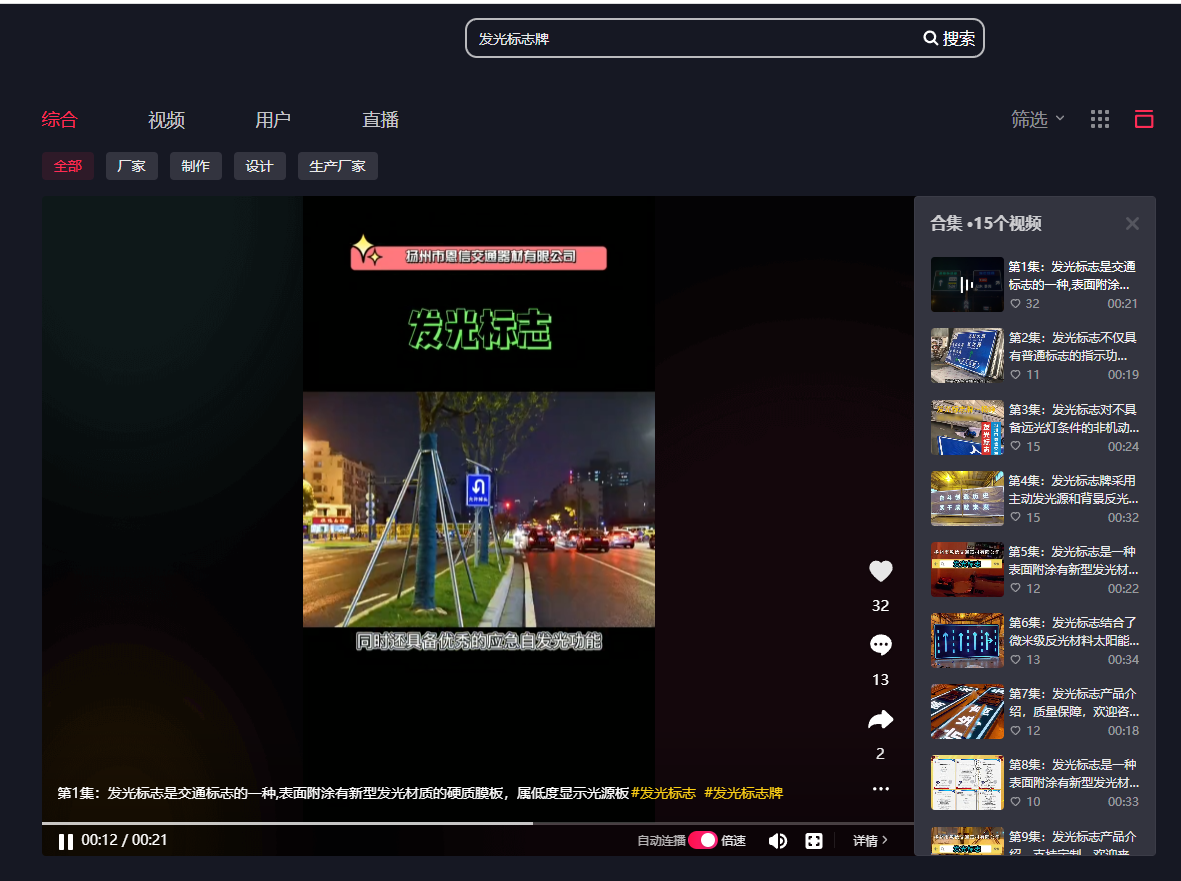Switch to single-column list view
The width and height of the screenshot is (1181, 881).
pos(1144,120)
